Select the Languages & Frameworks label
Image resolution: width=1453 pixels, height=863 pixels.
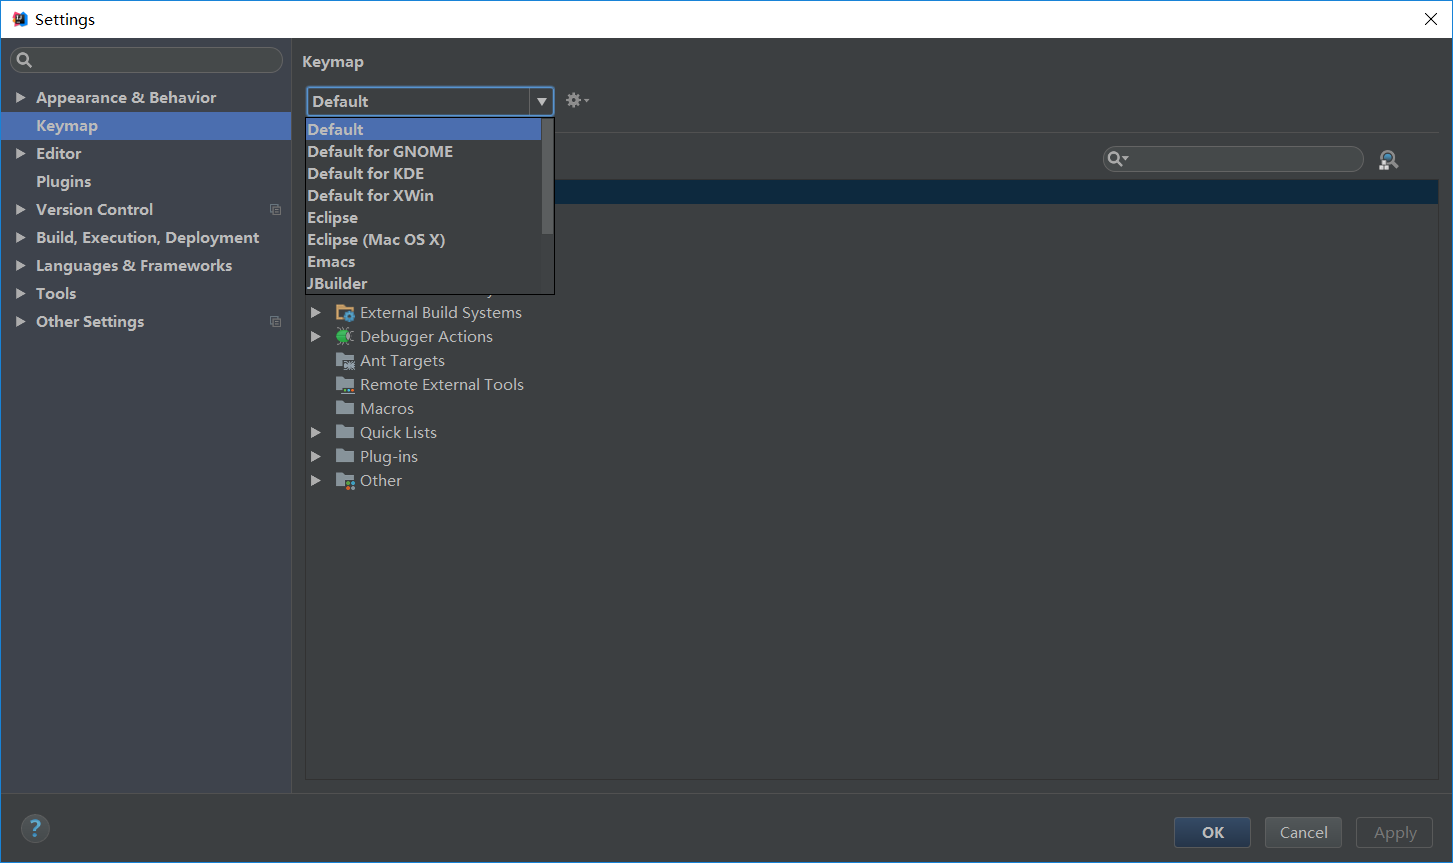click(x=134, y=266)
